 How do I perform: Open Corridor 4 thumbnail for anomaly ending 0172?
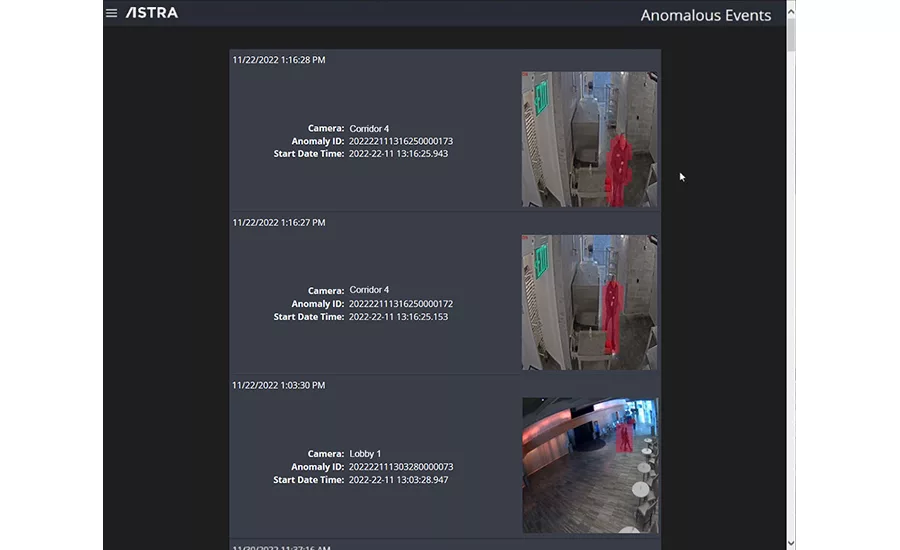tap(589, 302)
